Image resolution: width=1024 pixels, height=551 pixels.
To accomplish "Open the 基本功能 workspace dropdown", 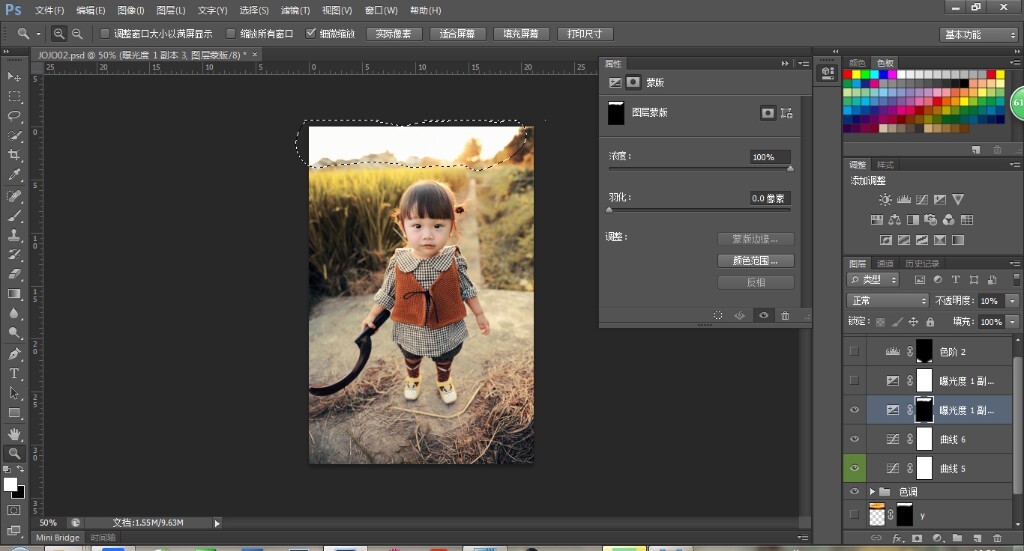I will pos(979,35).
